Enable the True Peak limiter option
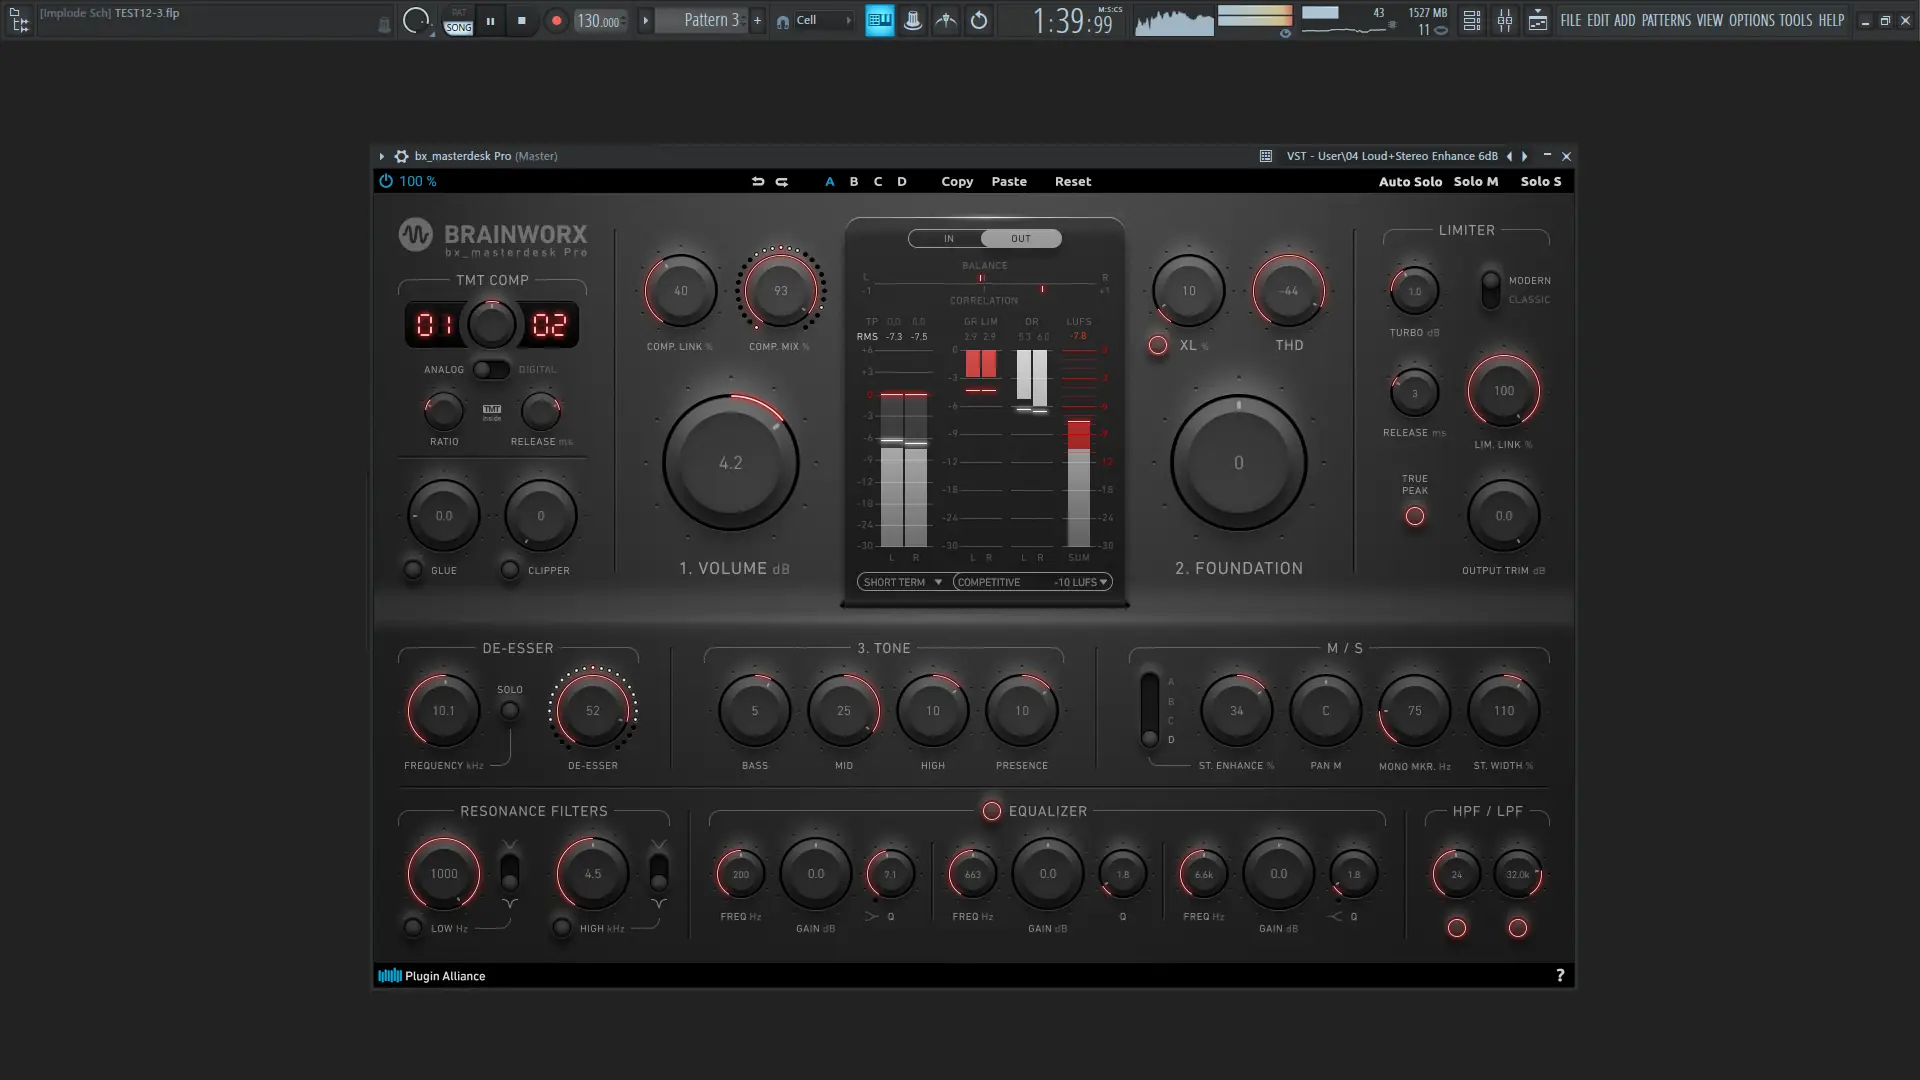 tap(1415, 516)
